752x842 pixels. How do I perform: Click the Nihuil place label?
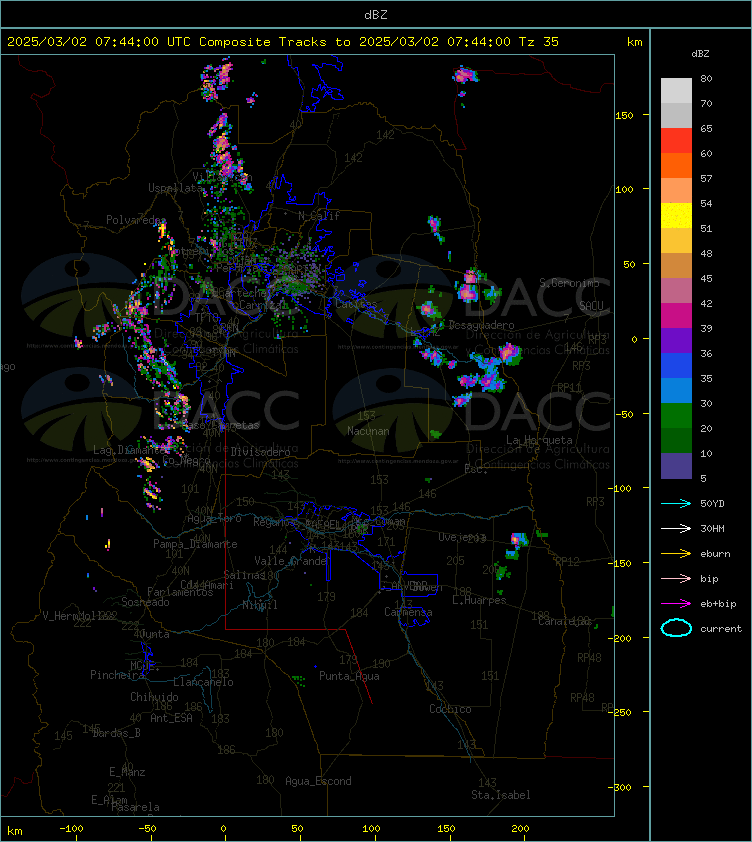[260, 605]
